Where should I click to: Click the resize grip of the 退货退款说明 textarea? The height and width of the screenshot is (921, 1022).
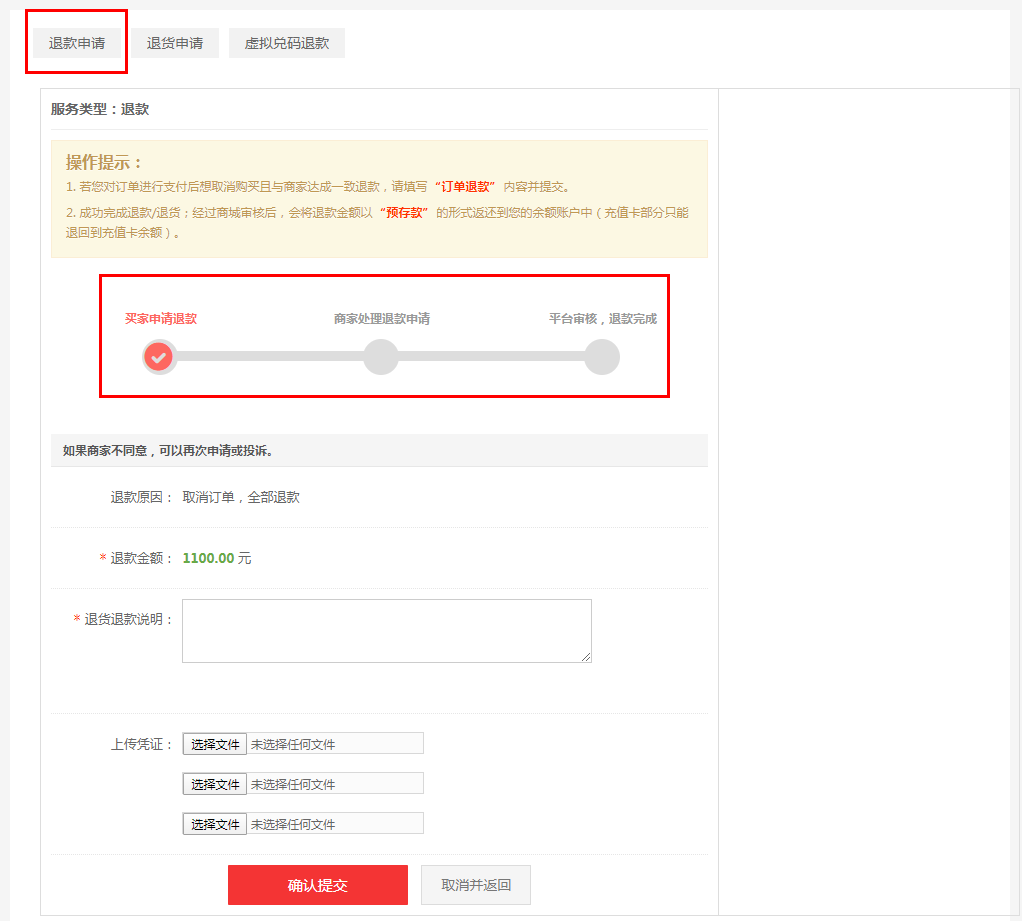tap(586, 657)
